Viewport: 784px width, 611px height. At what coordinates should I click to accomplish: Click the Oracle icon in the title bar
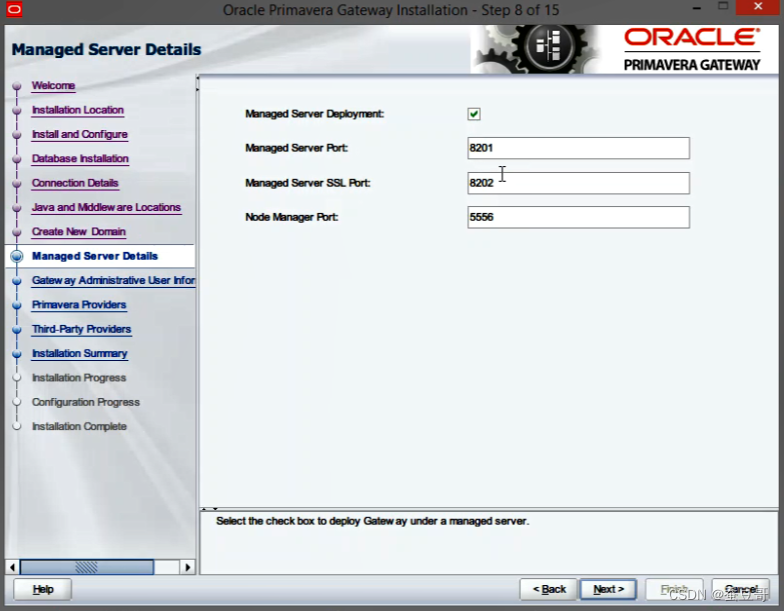[x=14, y=10]
